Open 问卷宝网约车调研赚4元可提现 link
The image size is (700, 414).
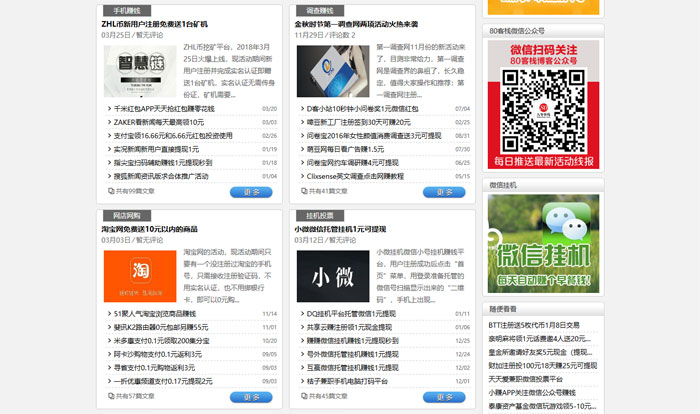pos(352,163)
